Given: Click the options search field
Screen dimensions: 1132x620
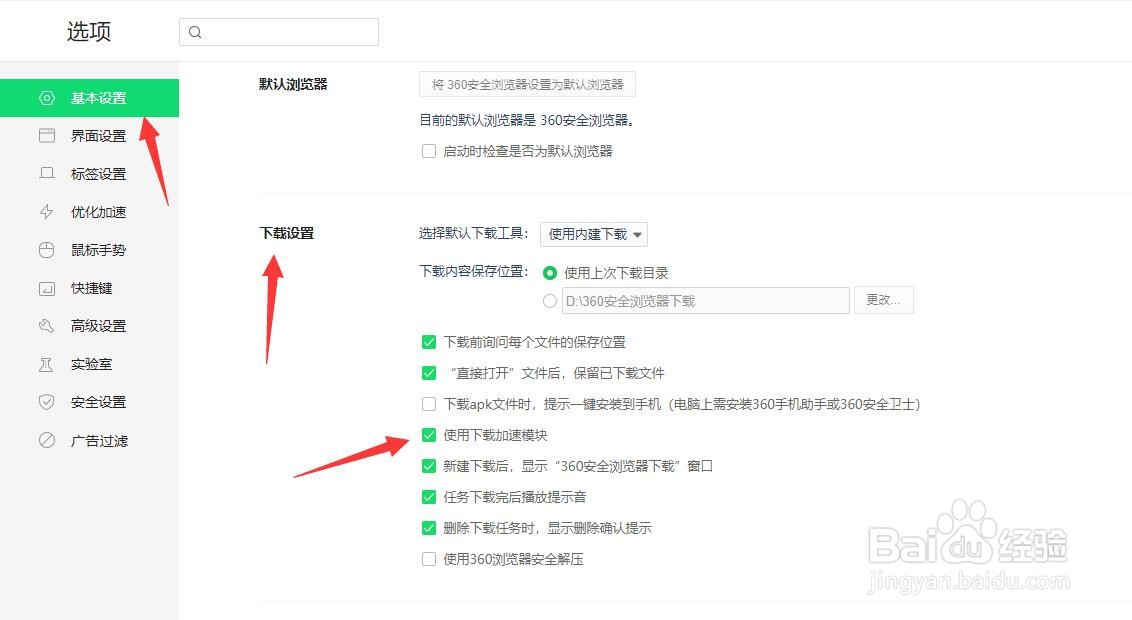Looking at the screenshot, I should point(279,32).
